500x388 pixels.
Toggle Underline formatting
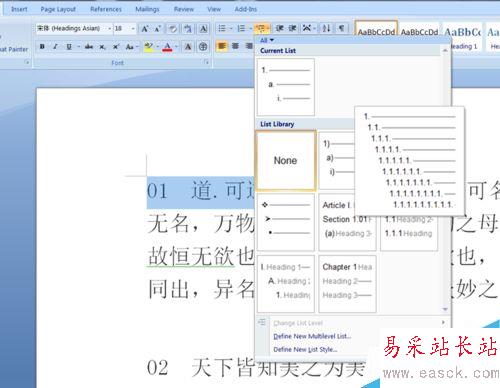coord(69,47)
